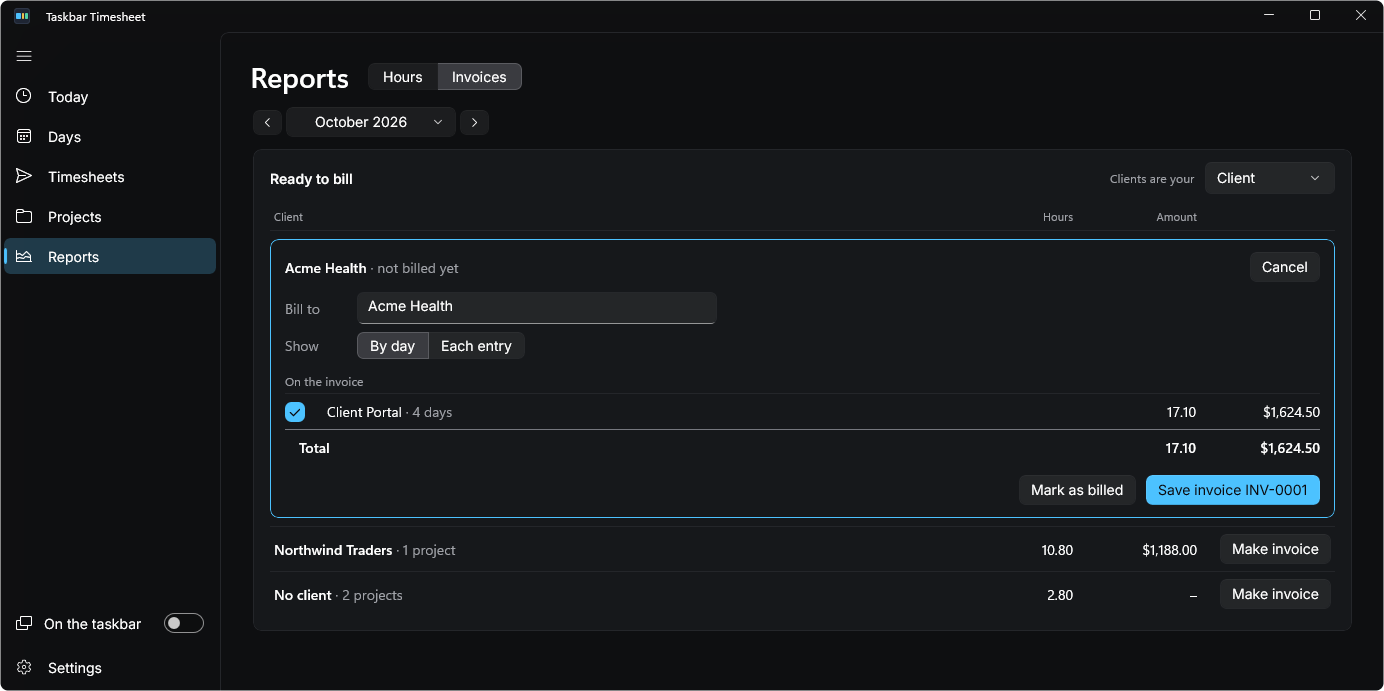1384x691 pixels.
Task: Click the Settings gear icon
Action: pos(24,668)
